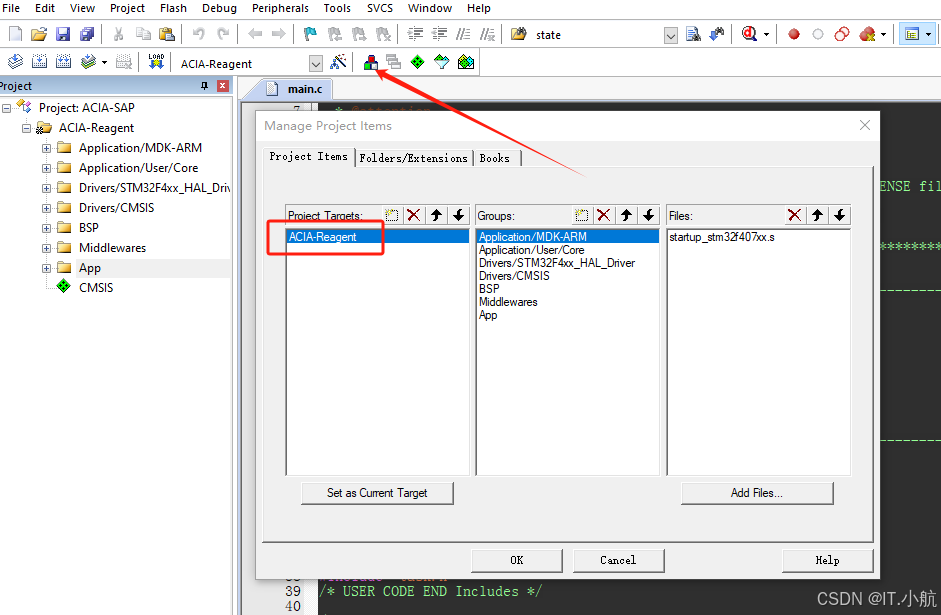Viewport: 941px width, 615px height.
Task: Toggle enable/disable breakpoint hollow circle icon
Action: point(817,34)
